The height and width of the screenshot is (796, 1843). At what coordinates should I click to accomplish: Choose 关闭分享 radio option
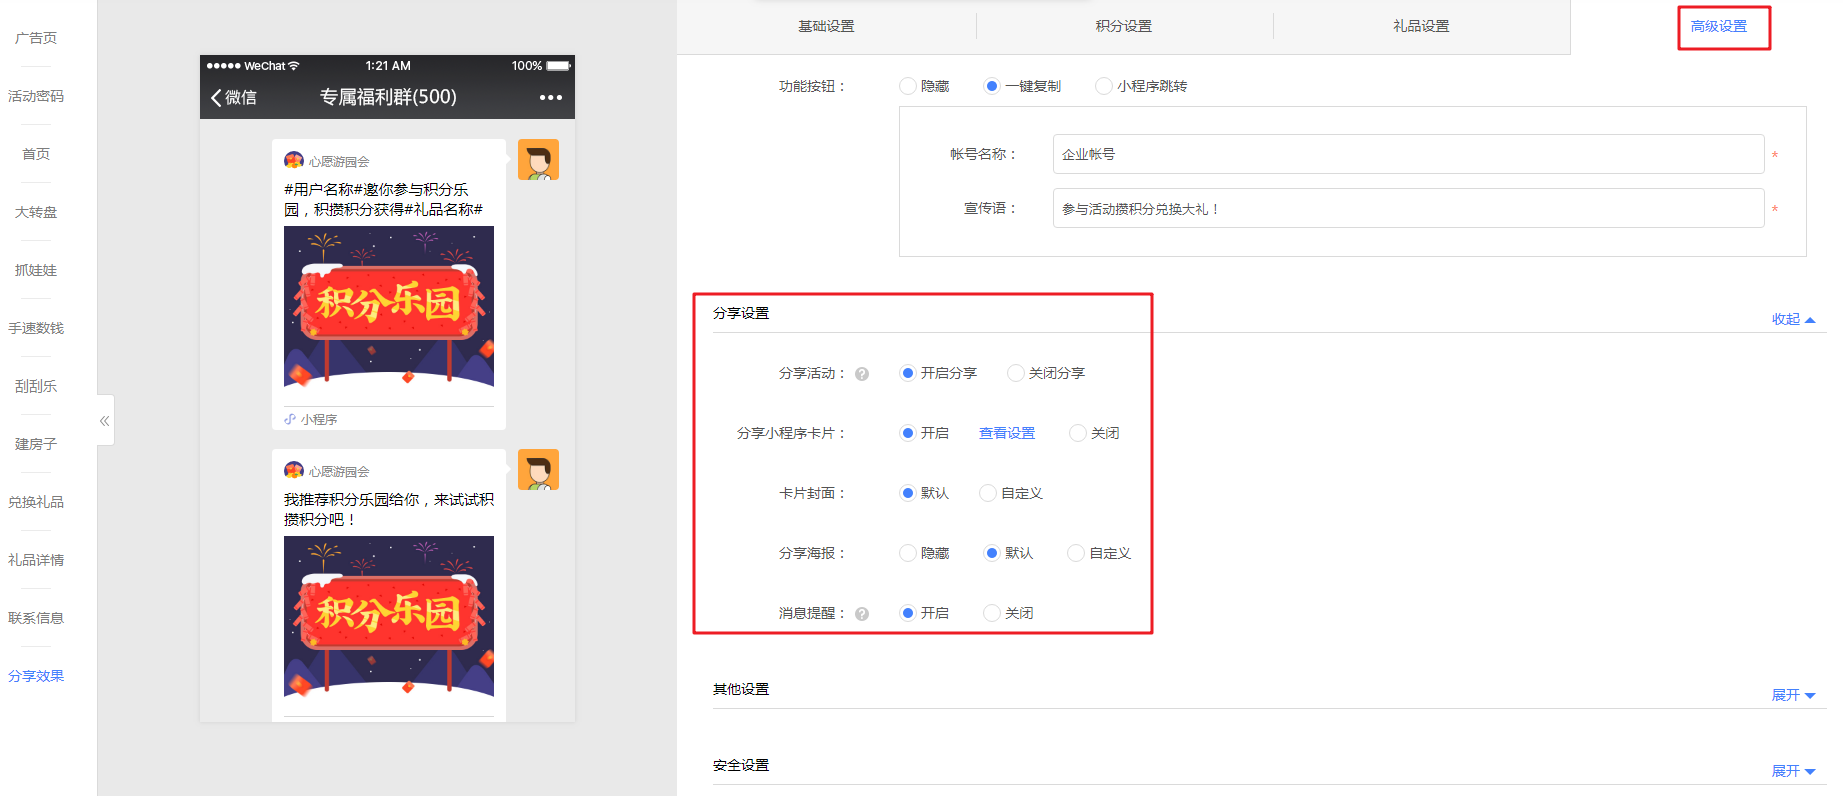click(x=1016, y=373)
